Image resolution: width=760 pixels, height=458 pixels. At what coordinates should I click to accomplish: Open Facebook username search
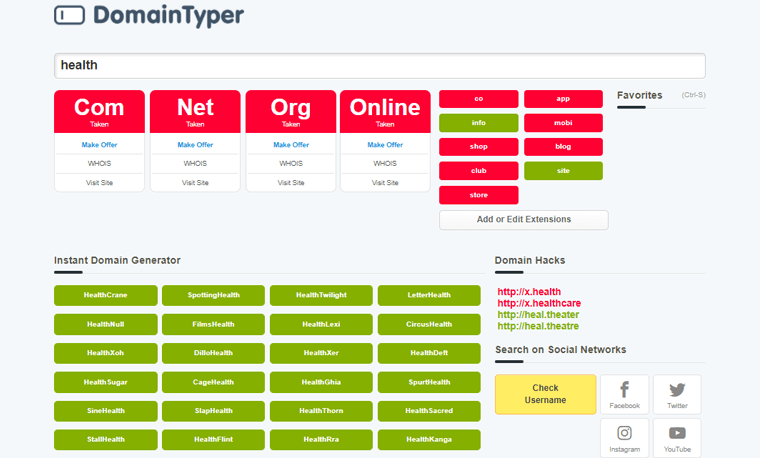624,394
